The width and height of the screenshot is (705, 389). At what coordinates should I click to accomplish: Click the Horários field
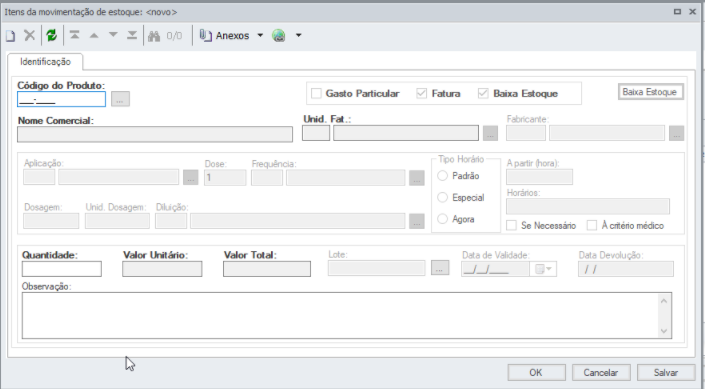pos(588,206)
